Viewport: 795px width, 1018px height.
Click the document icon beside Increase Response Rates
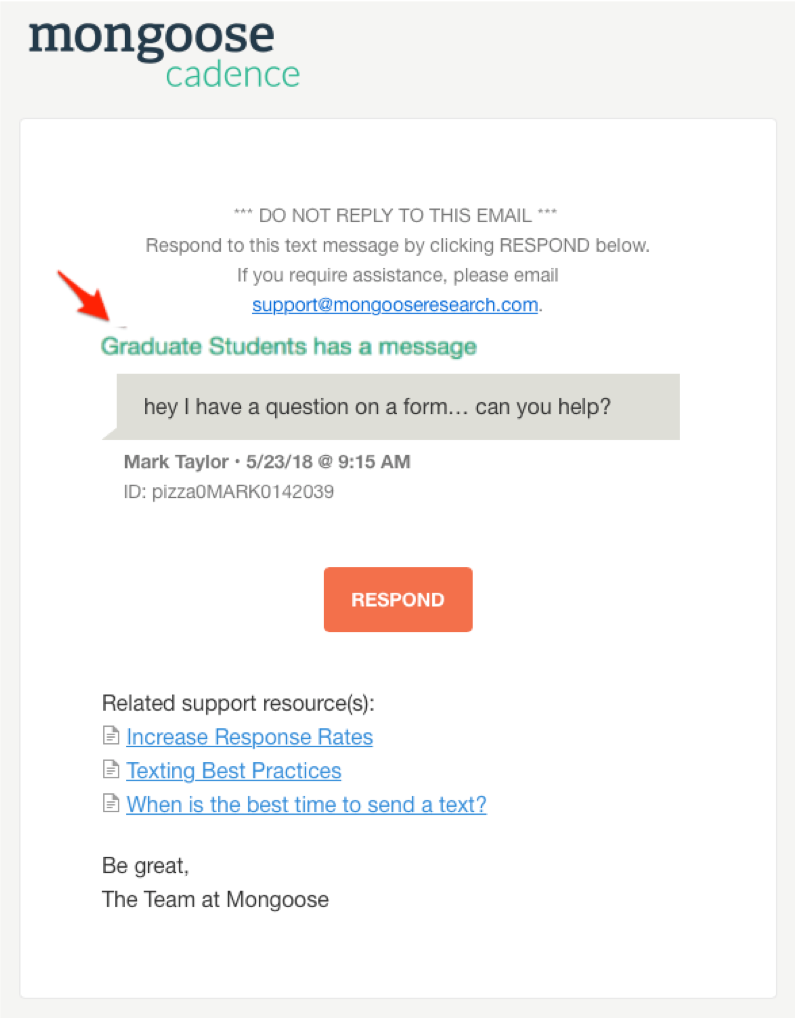pyautogui.click(x=111, y=737)
